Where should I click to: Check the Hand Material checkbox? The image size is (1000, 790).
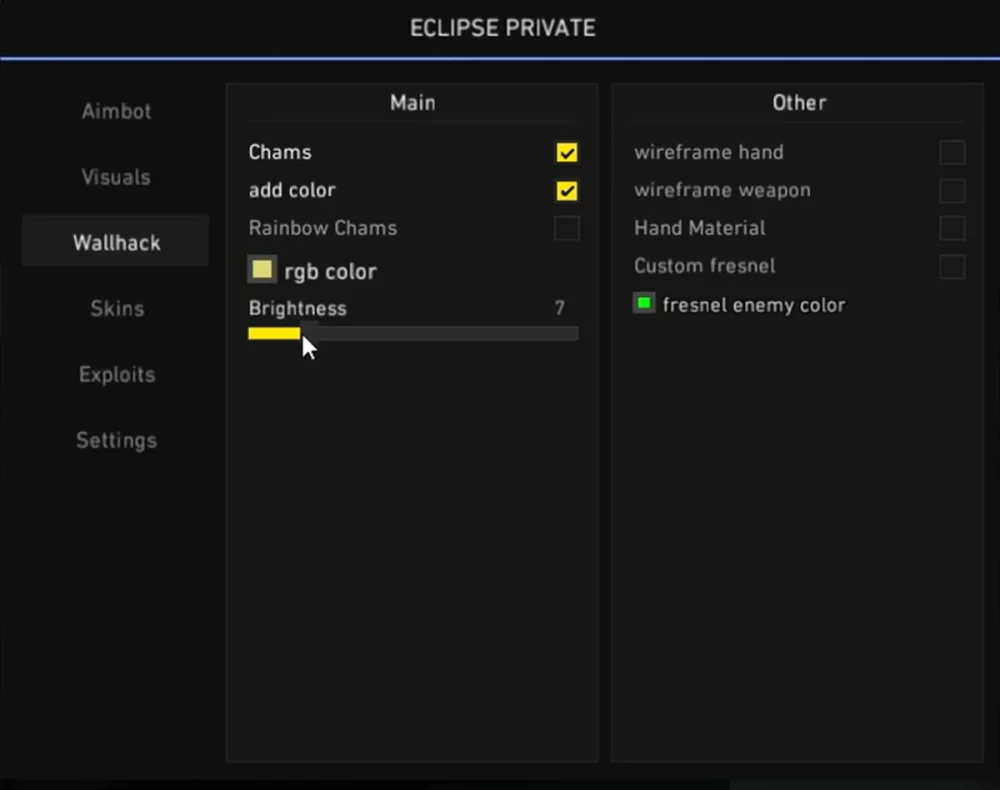[x=952, y=229]
